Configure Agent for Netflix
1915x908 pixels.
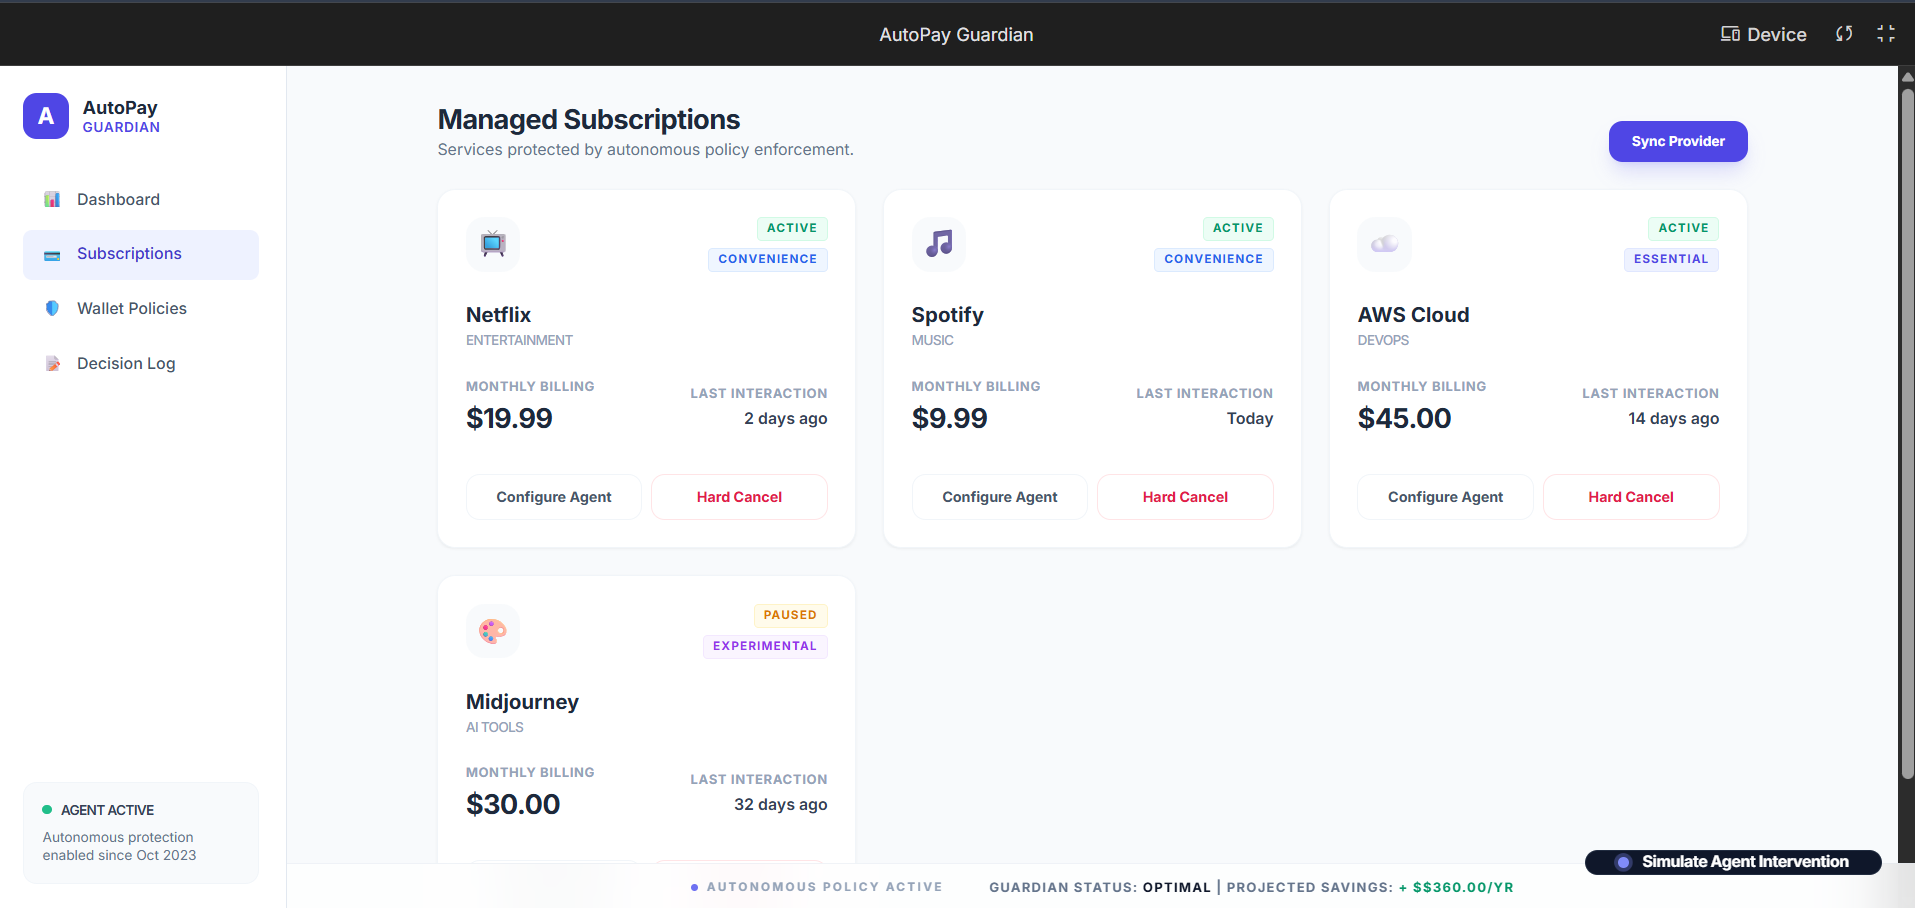click(x=554, y=497)
